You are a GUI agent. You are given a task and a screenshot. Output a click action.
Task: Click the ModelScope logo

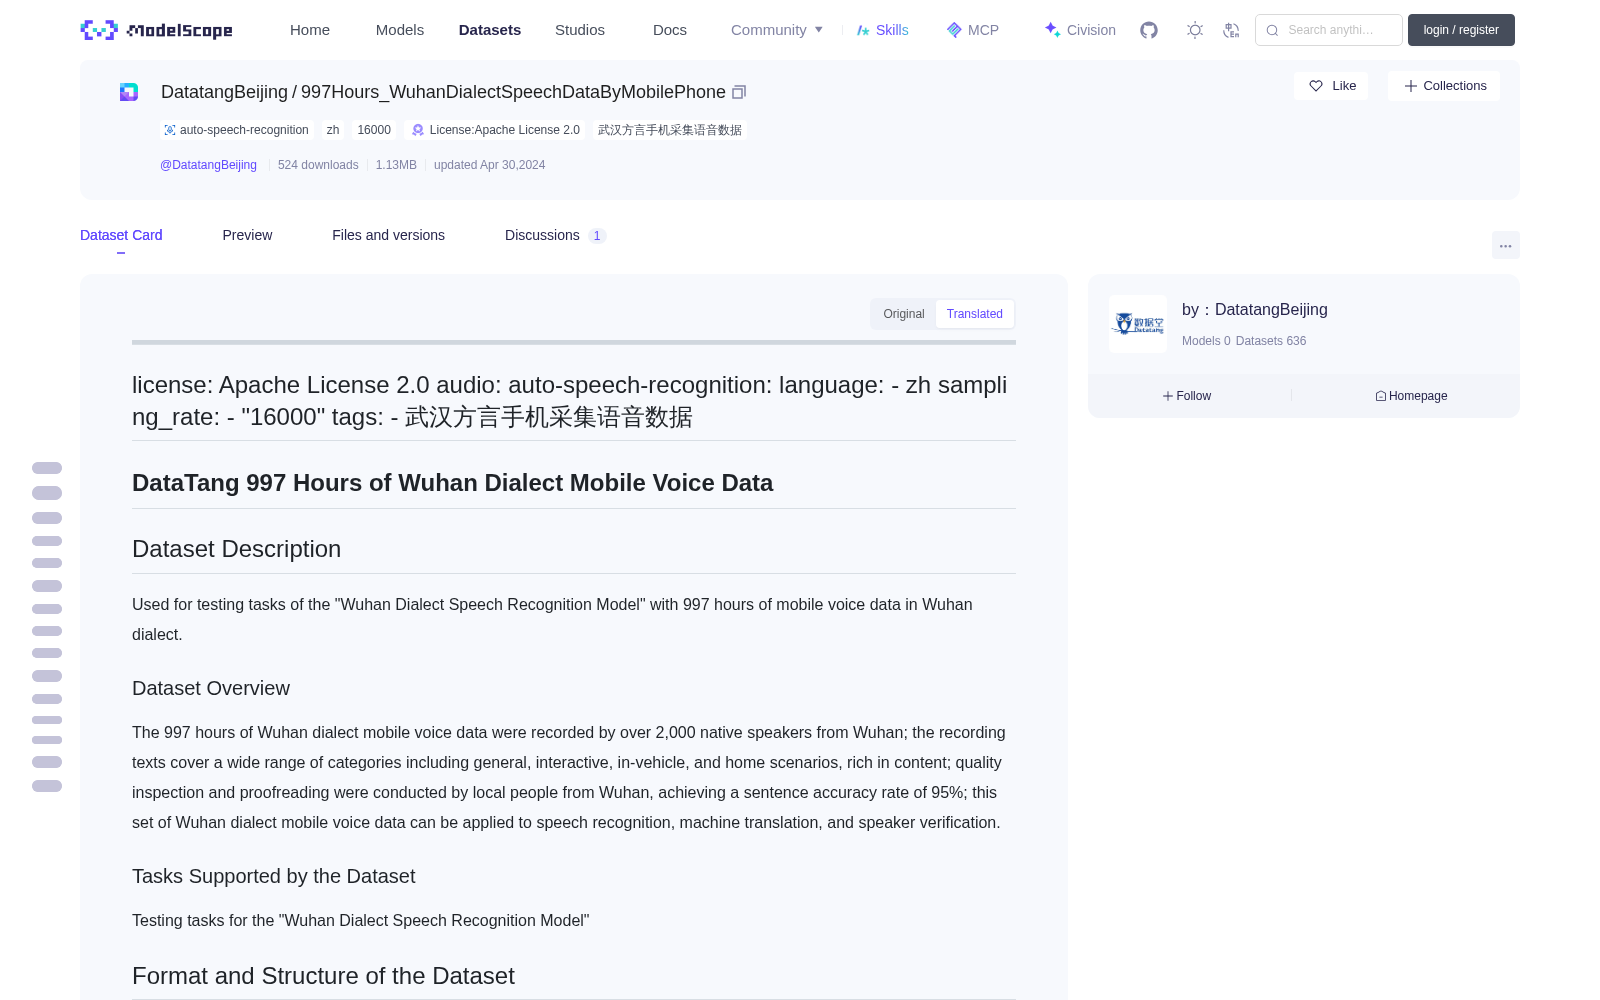tap(156, 30)
